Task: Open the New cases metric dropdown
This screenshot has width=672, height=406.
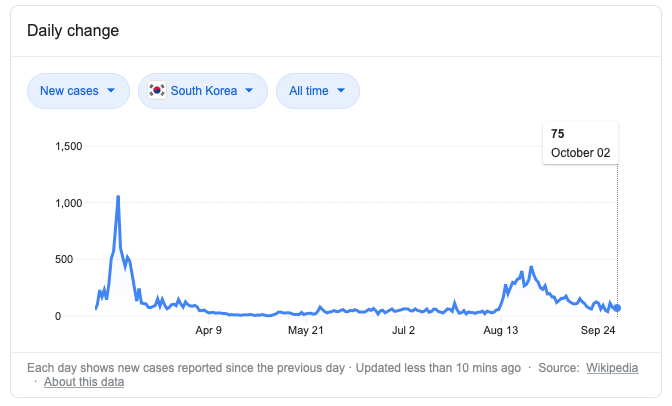Action: (x=78, y=91)
